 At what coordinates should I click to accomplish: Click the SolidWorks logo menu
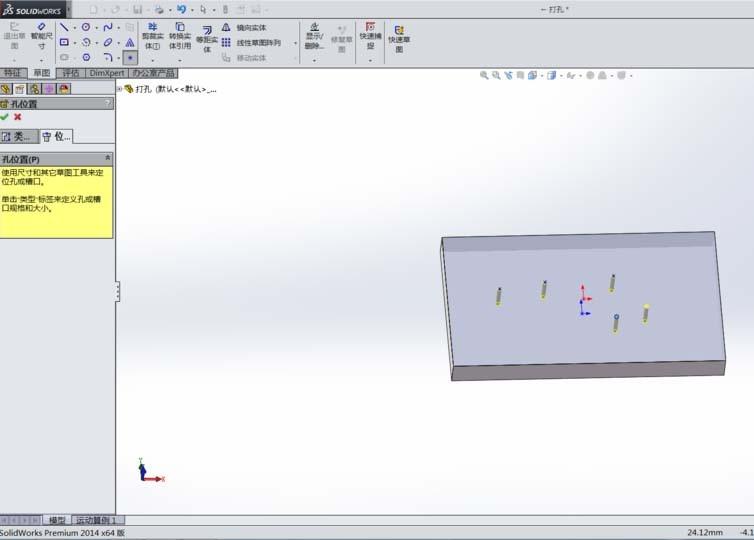tap(33, 9)
